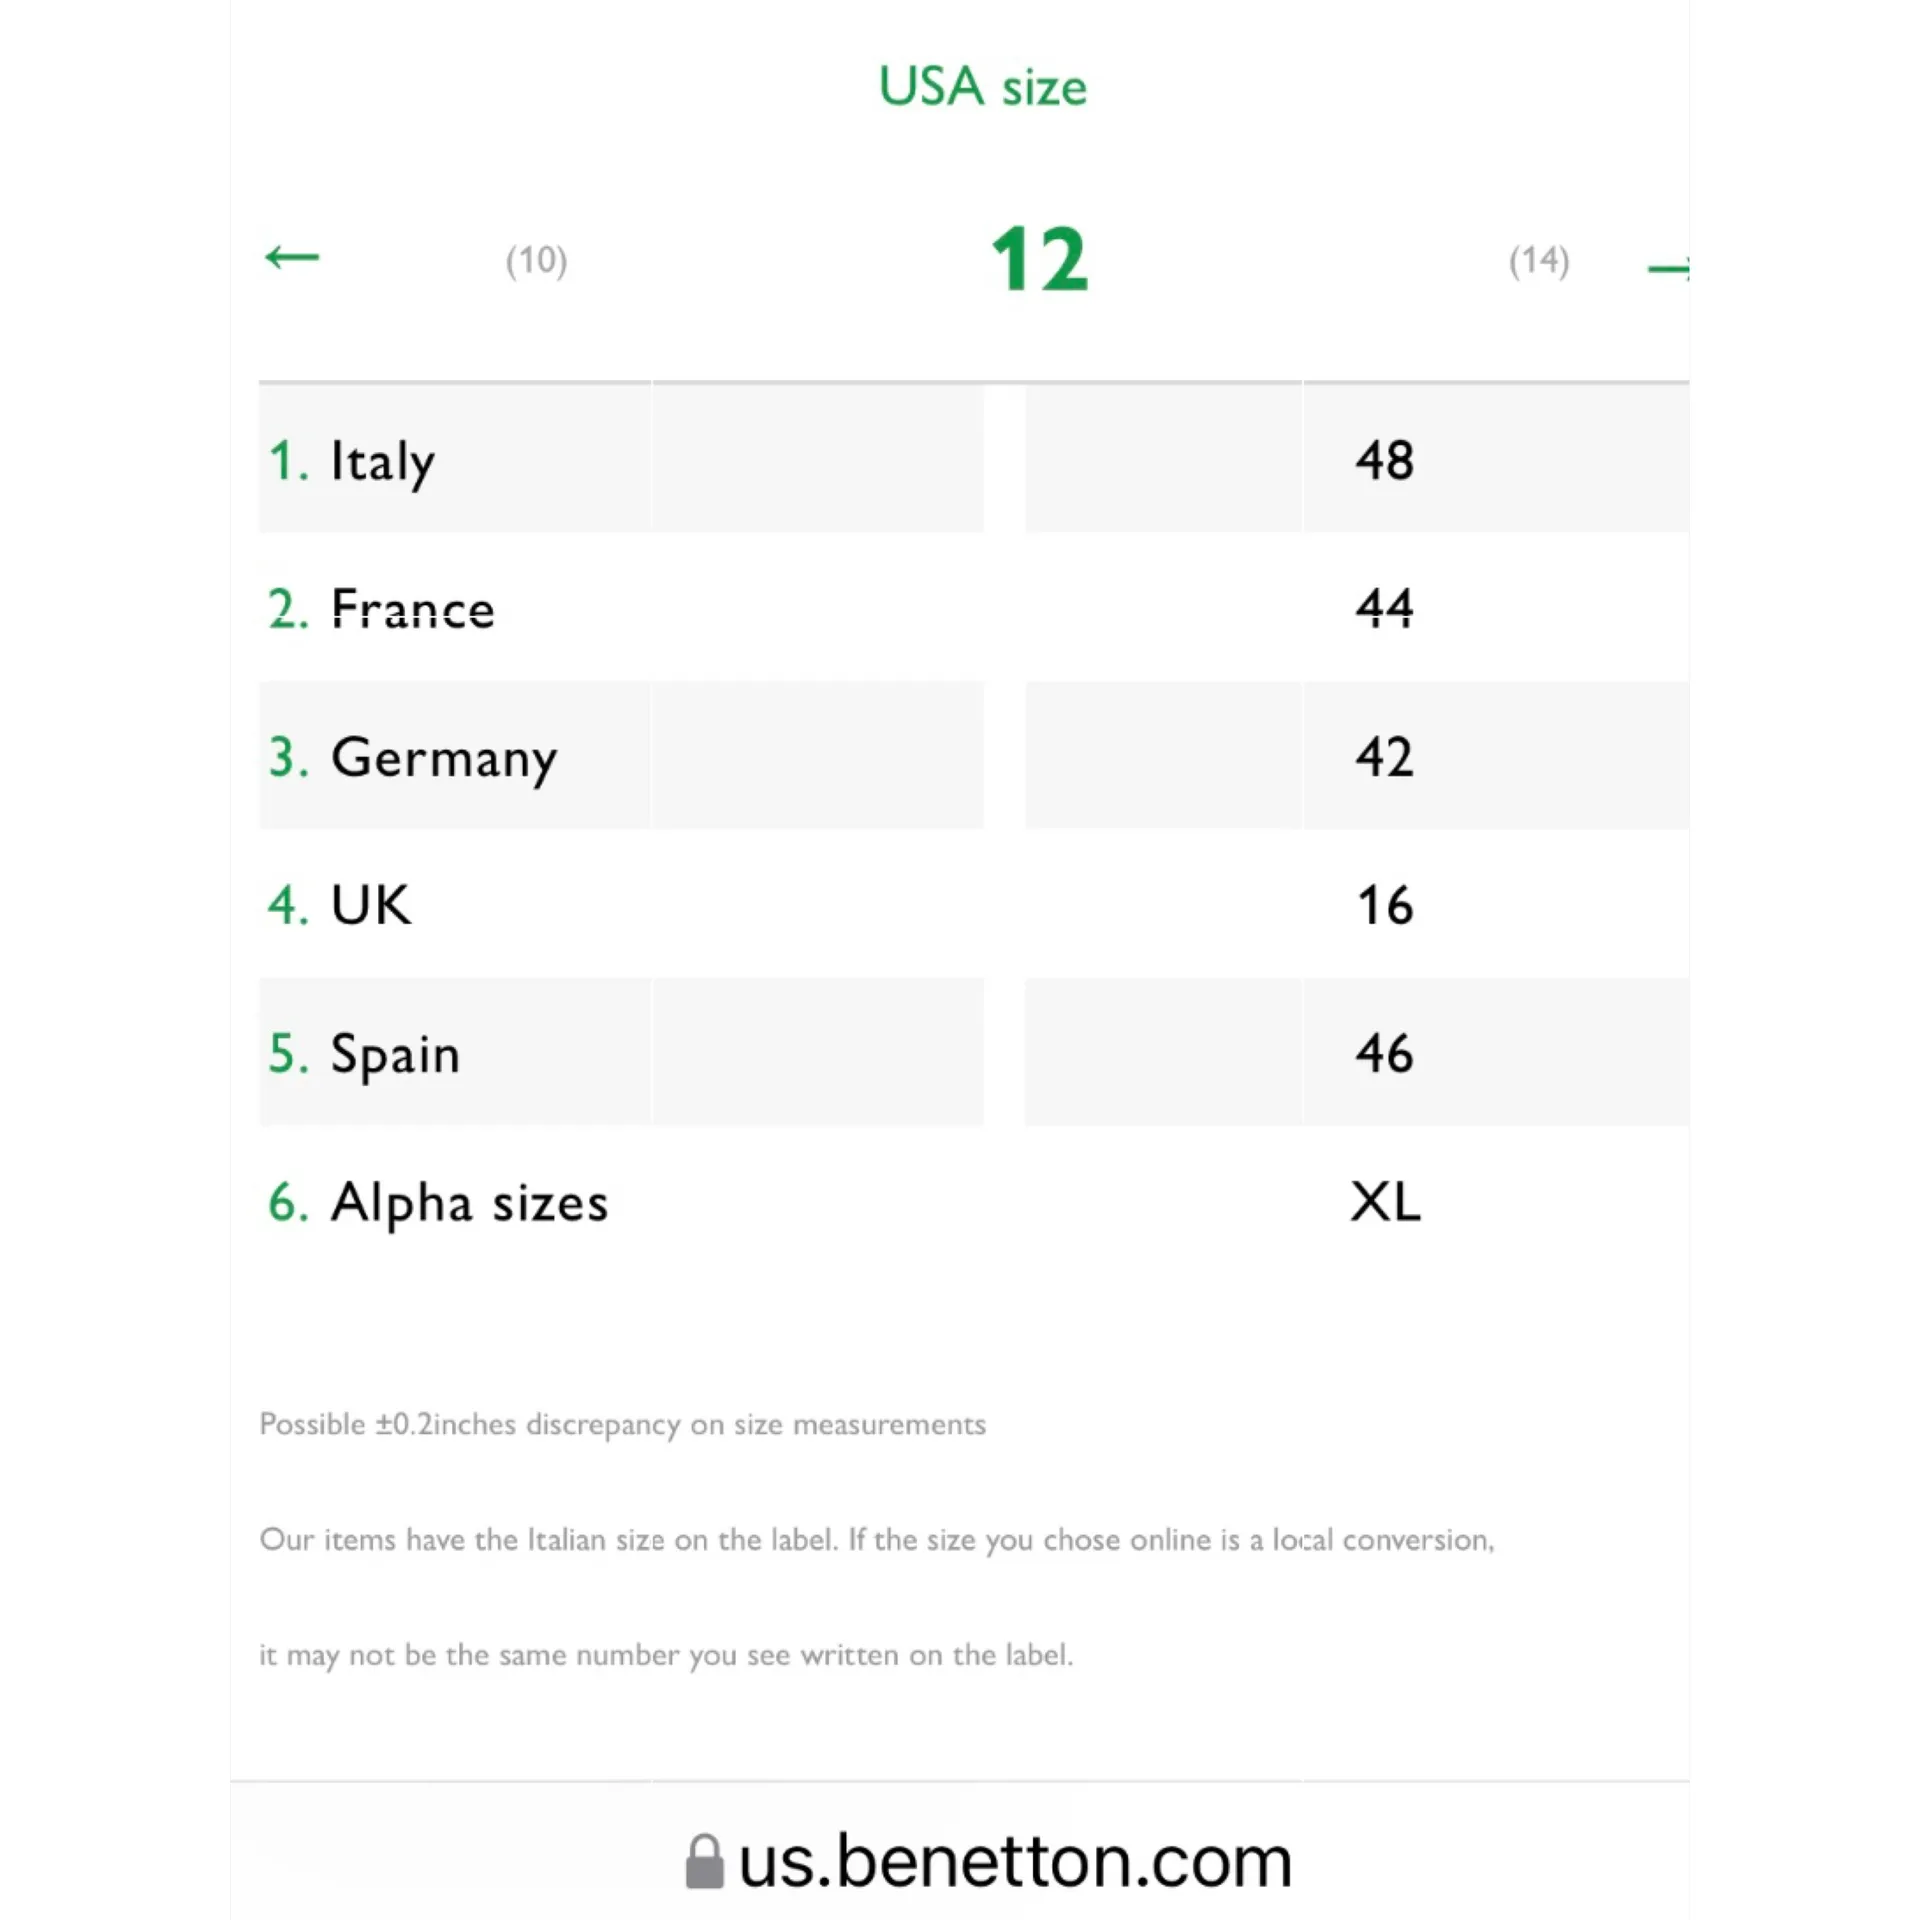Select the France row label

tap(412, 609)
